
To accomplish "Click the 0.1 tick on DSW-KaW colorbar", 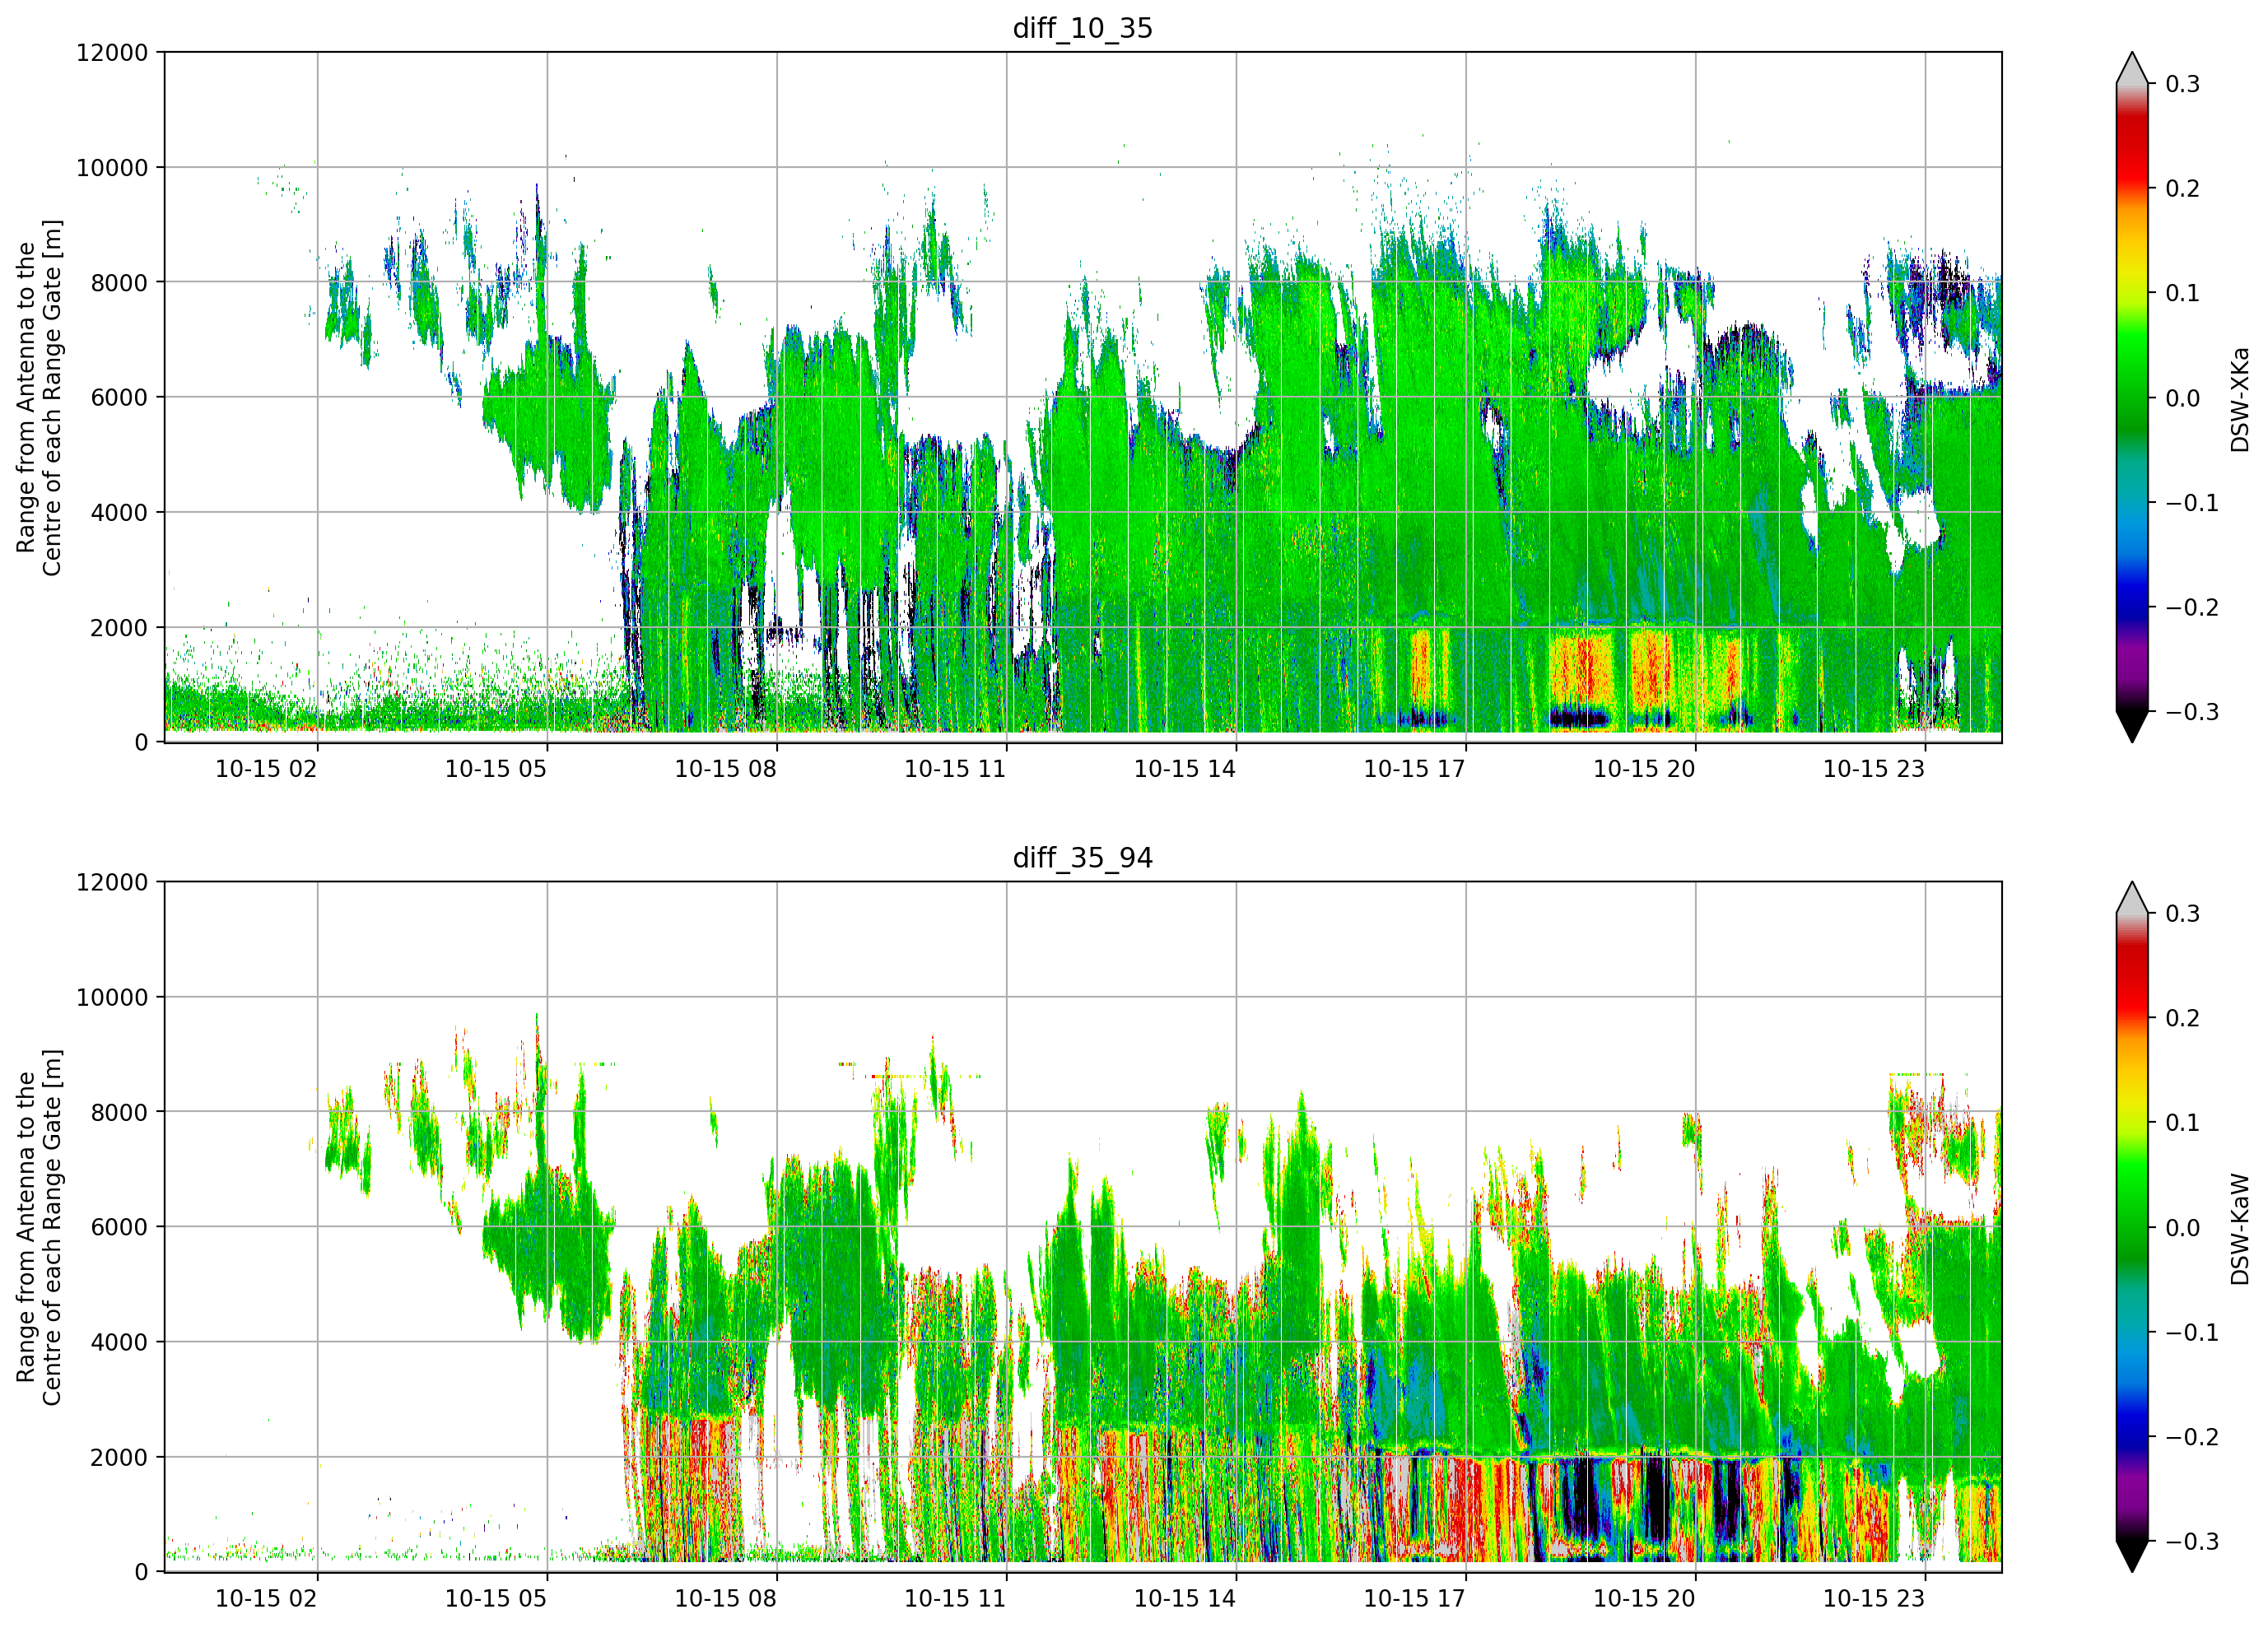I will [x=2182, y=1123].
